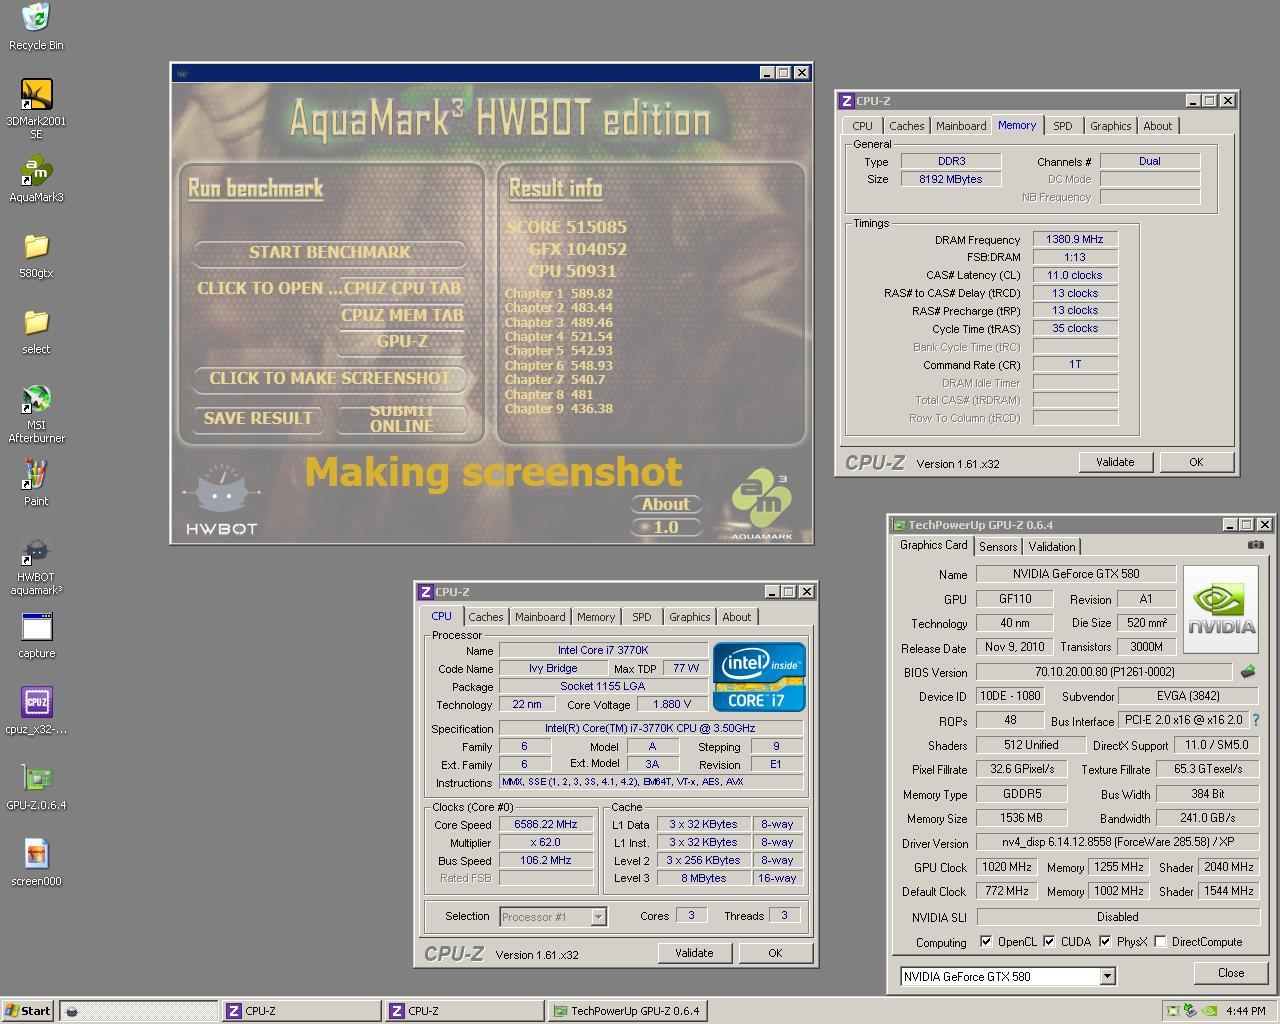1280x1024 pixels.
Task: Click CPUZ MEM TAB button in AquaMark
Action: point(403,316)
